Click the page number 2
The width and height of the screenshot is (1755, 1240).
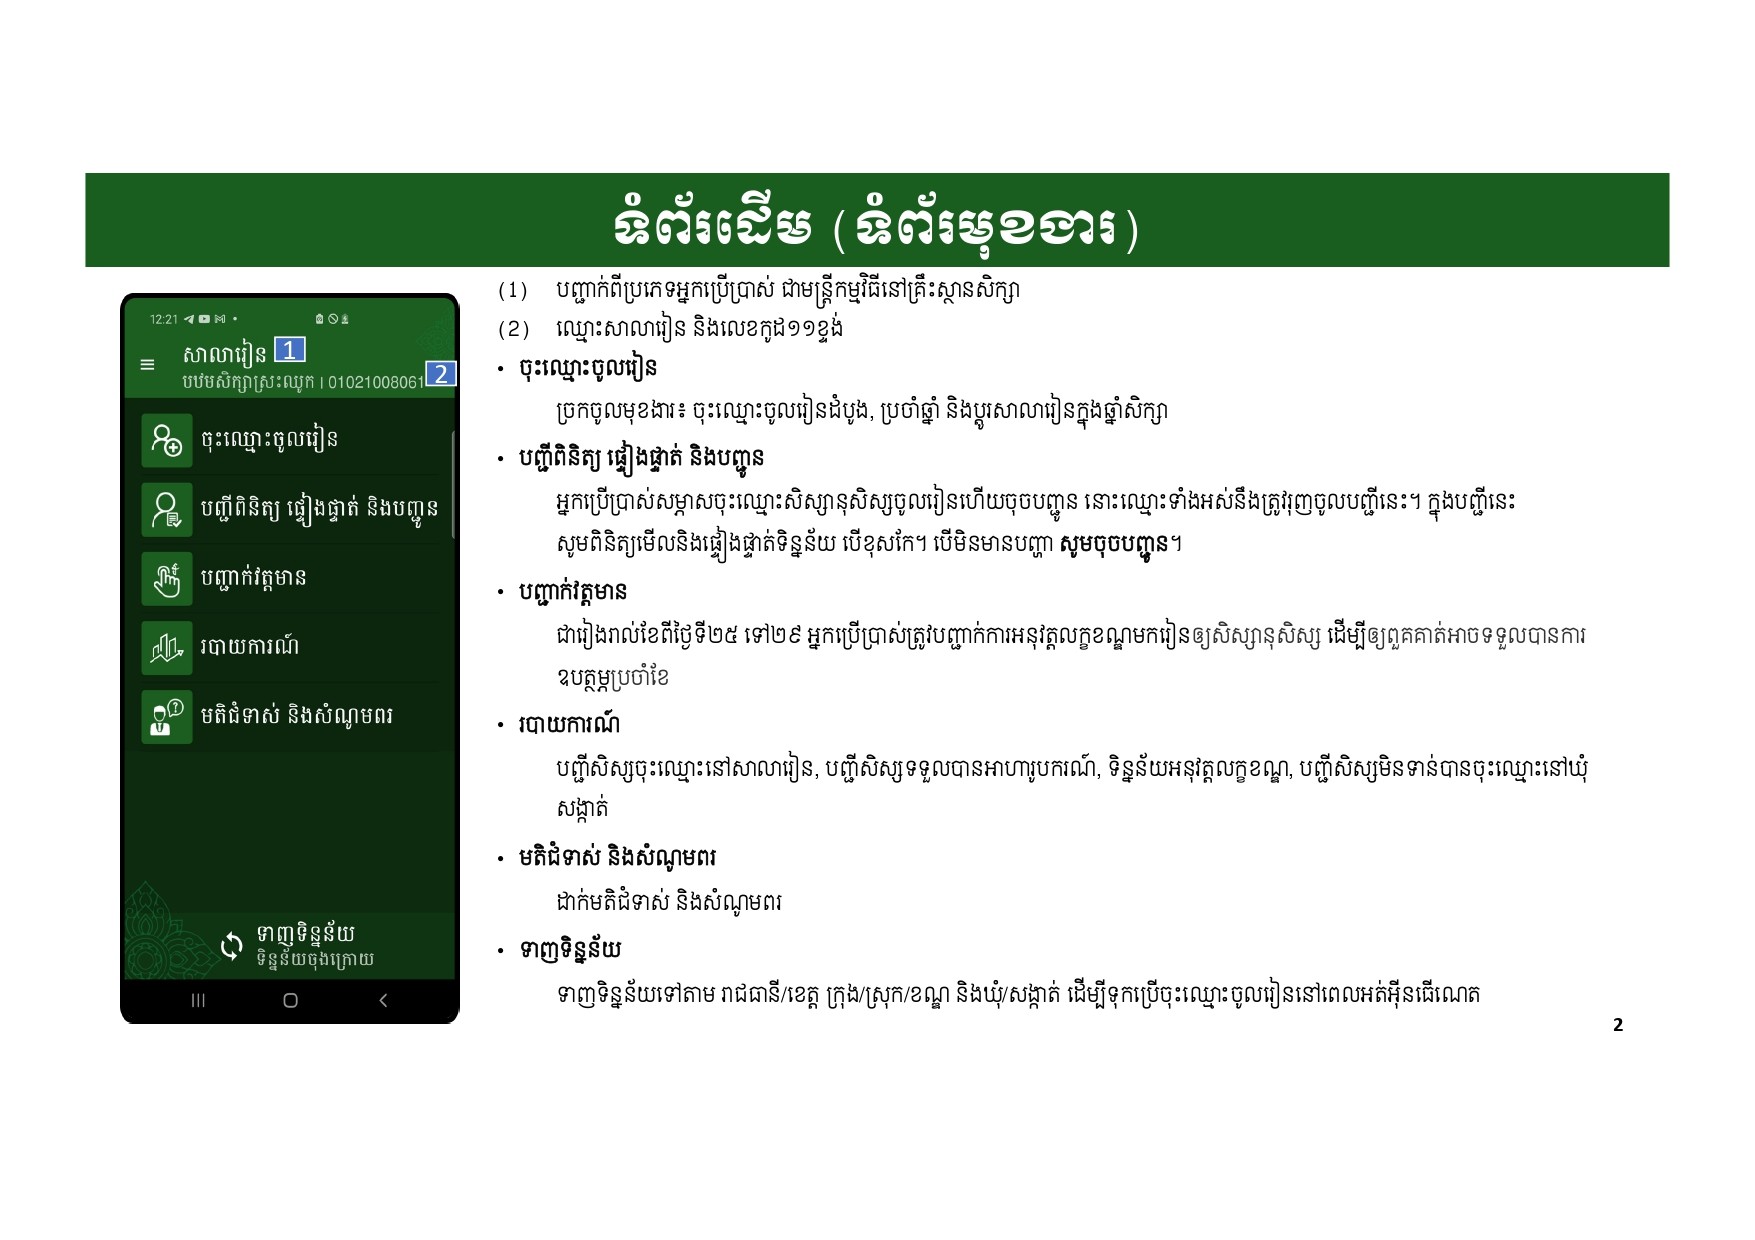click(1618, 1025)
